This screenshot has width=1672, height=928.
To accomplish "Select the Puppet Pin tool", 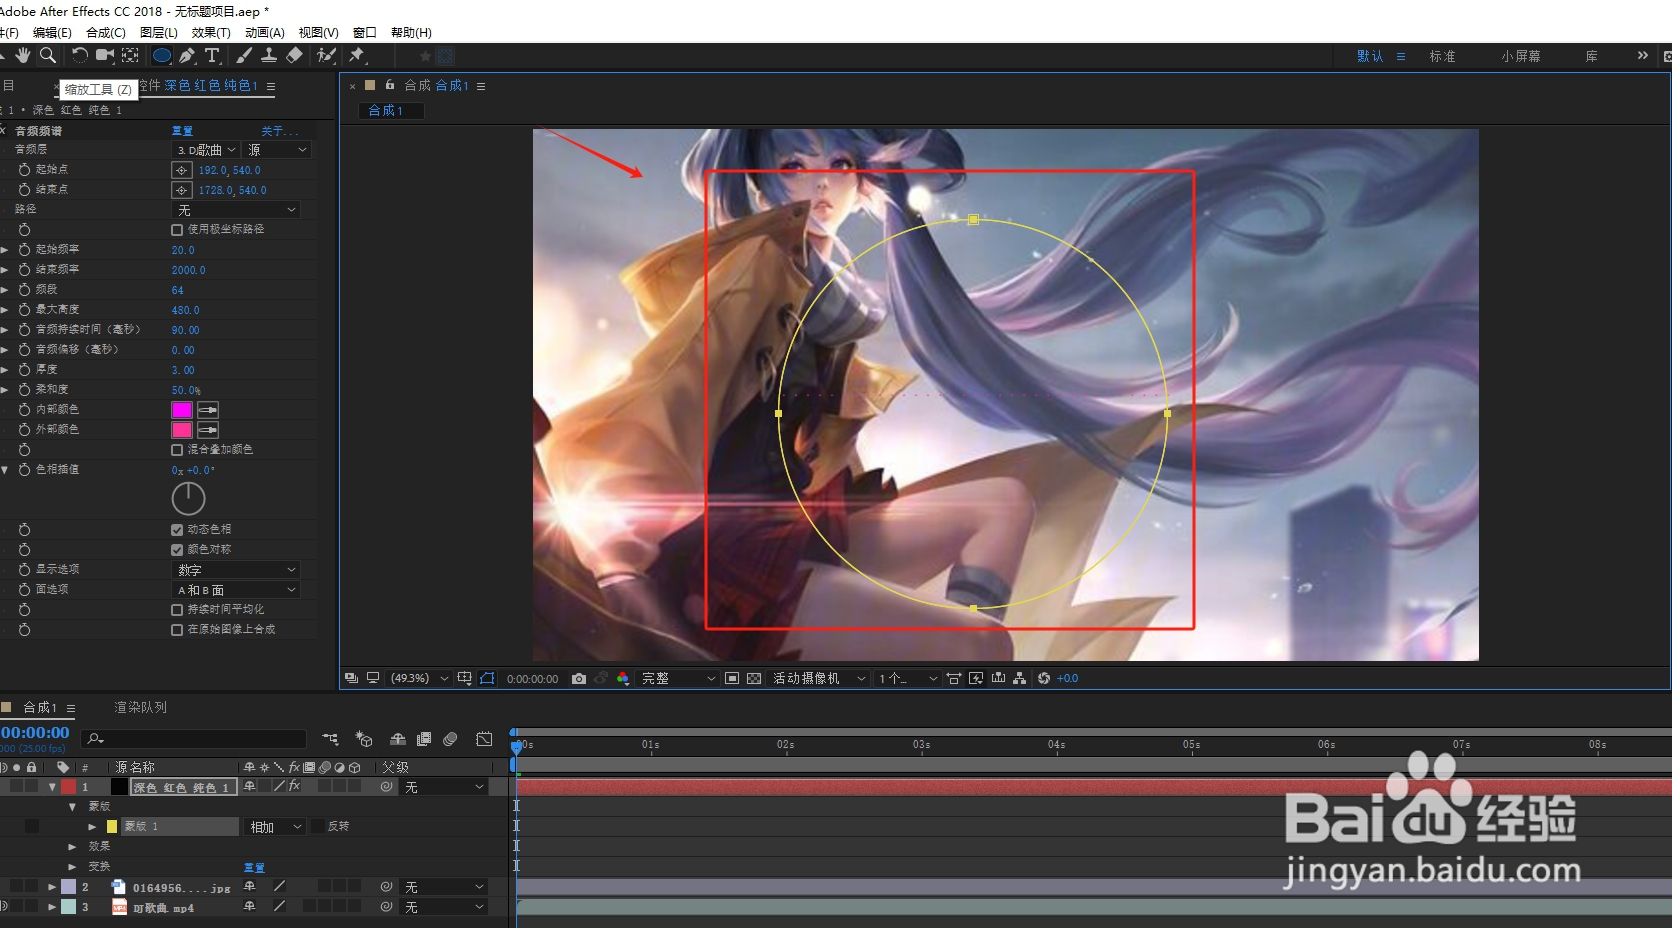I will [x=357, y=55].
